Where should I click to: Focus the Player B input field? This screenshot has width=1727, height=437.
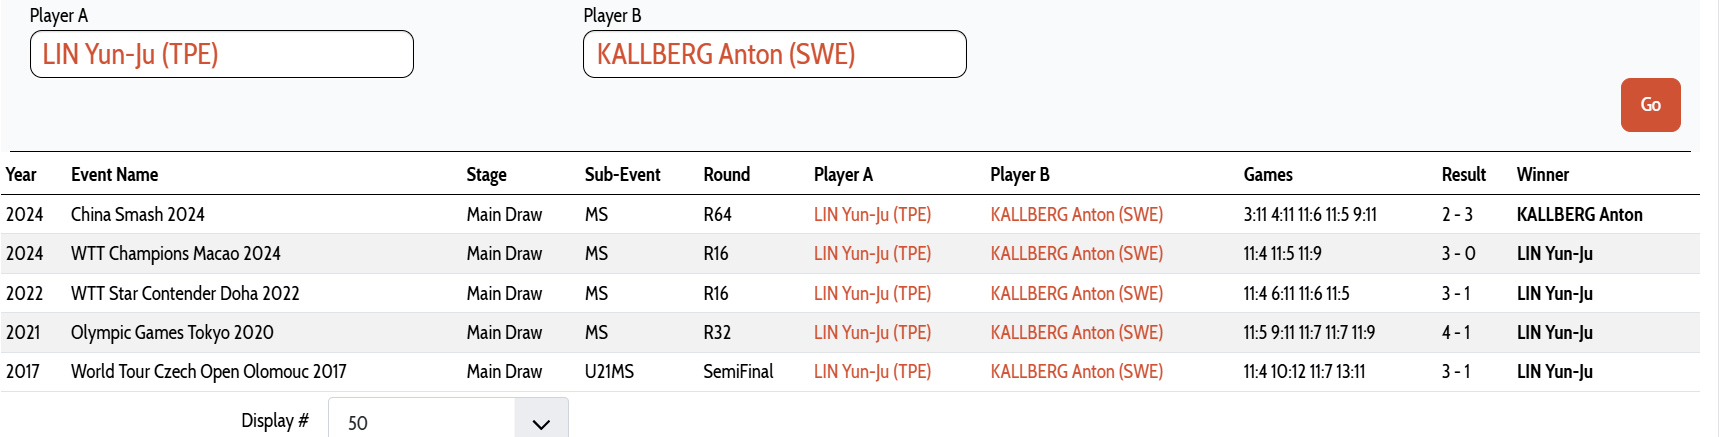coord(775,54)
